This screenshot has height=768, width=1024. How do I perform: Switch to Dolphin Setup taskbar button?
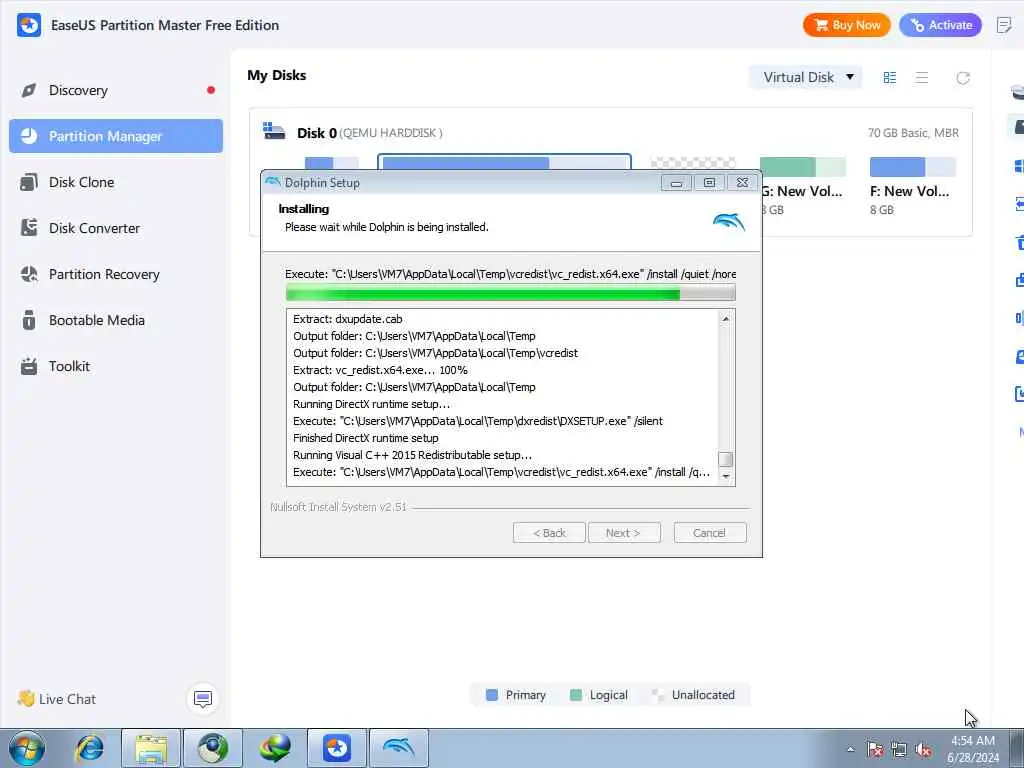(x=399, y=748)
